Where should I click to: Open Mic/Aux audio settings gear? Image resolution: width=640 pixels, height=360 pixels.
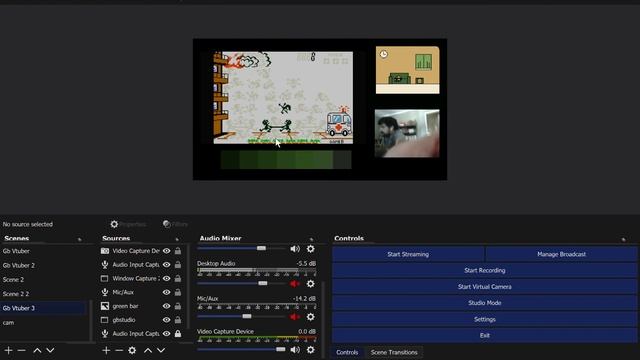click(x=311, y=317)
